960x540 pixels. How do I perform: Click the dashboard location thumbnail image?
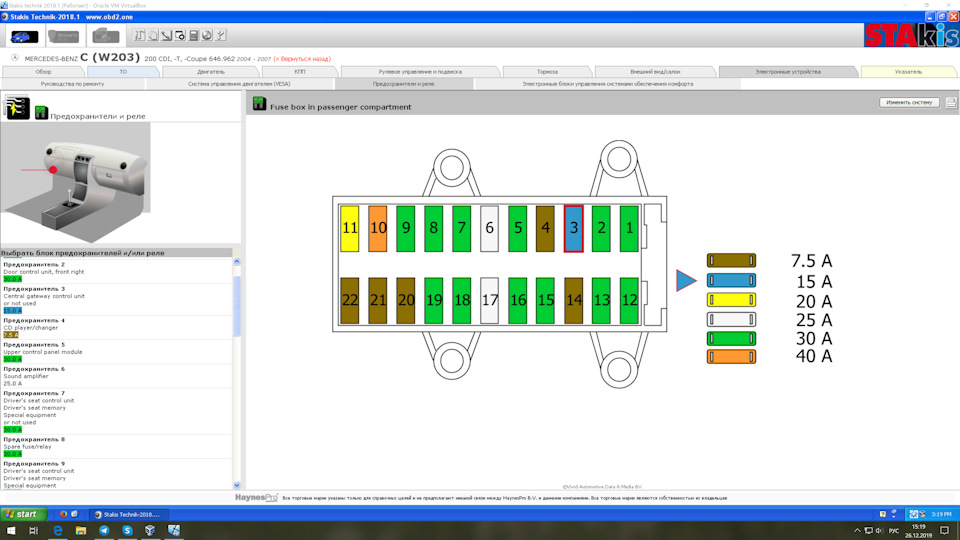(75, 183)
